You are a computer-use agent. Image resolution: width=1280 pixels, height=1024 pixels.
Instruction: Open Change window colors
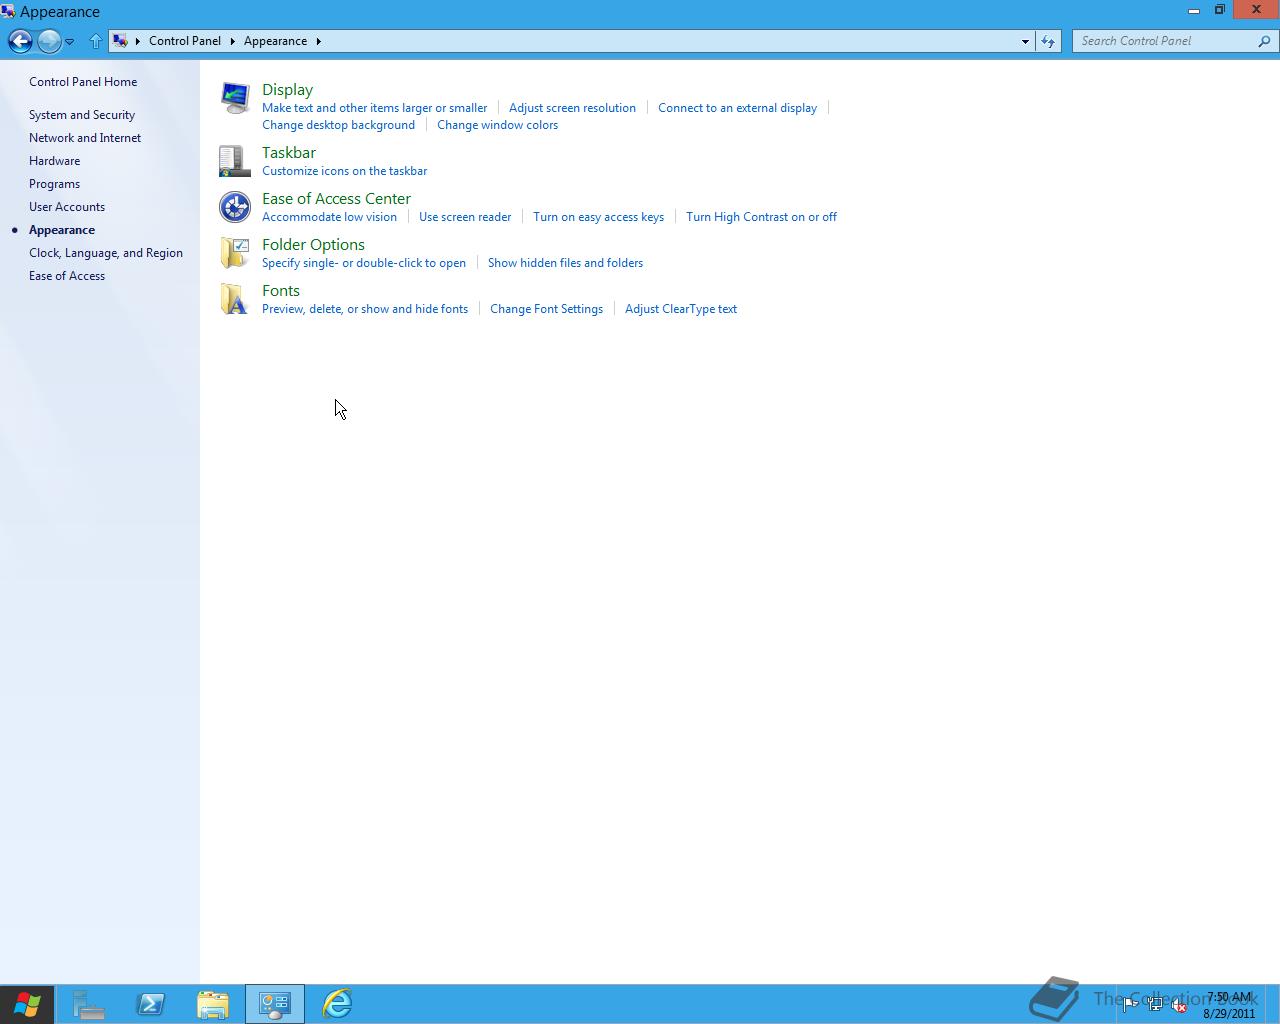pyautogui.click(x=497, y=125)
